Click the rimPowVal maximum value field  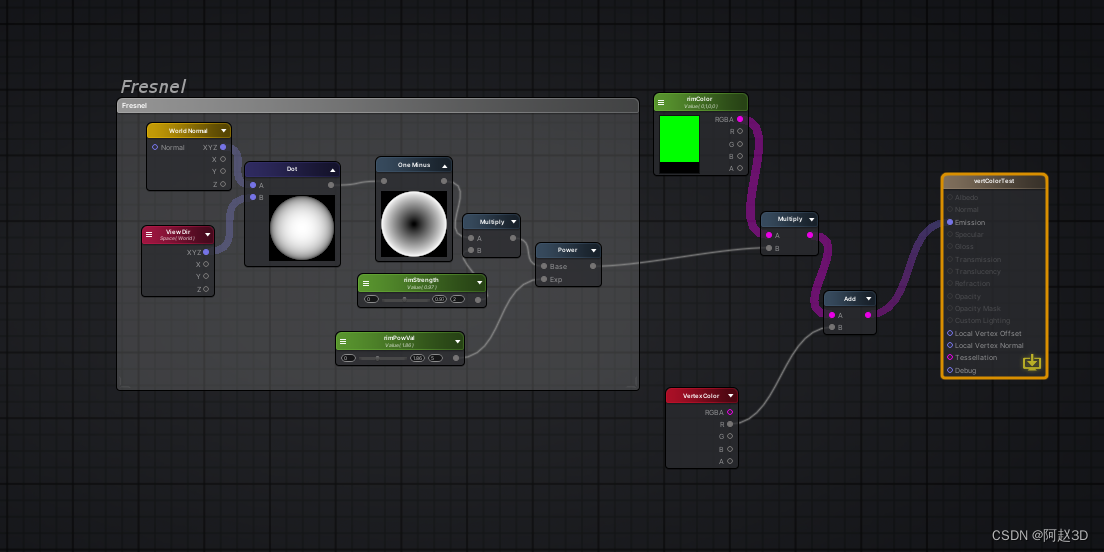435,358
